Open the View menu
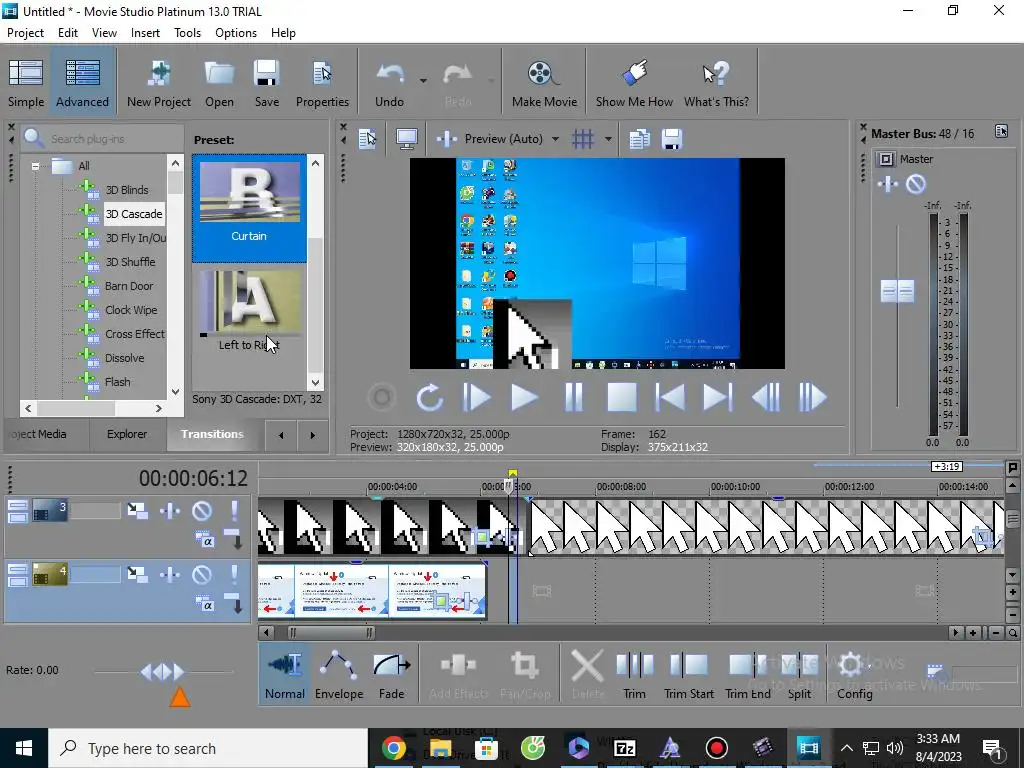 [104, 33]
